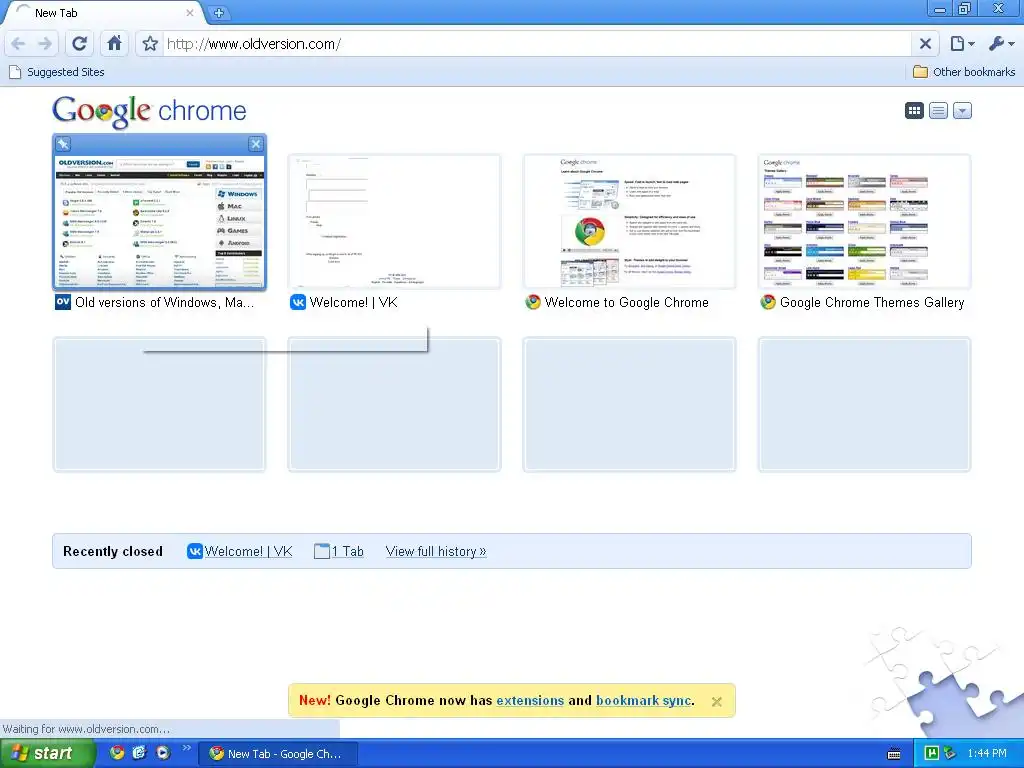Click the Old versions of Windows title link
The width and height of the screenshot is (1024, 768).
(x=164, y=302)
